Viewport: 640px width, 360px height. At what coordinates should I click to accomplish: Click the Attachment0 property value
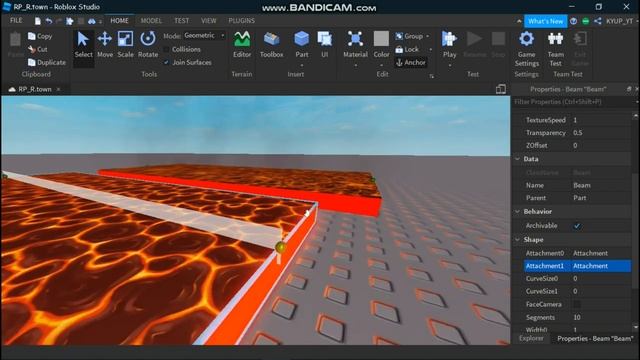[590, 253]
